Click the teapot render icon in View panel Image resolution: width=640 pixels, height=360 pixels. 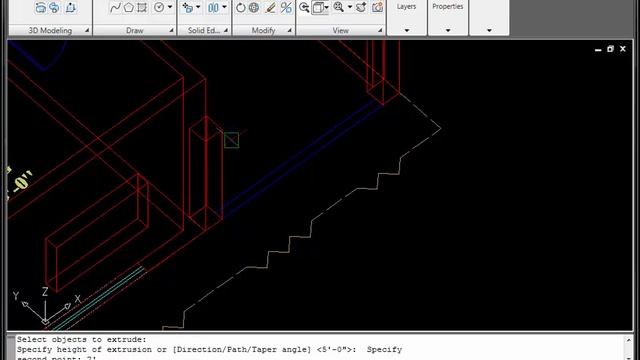tap(361, 7)
